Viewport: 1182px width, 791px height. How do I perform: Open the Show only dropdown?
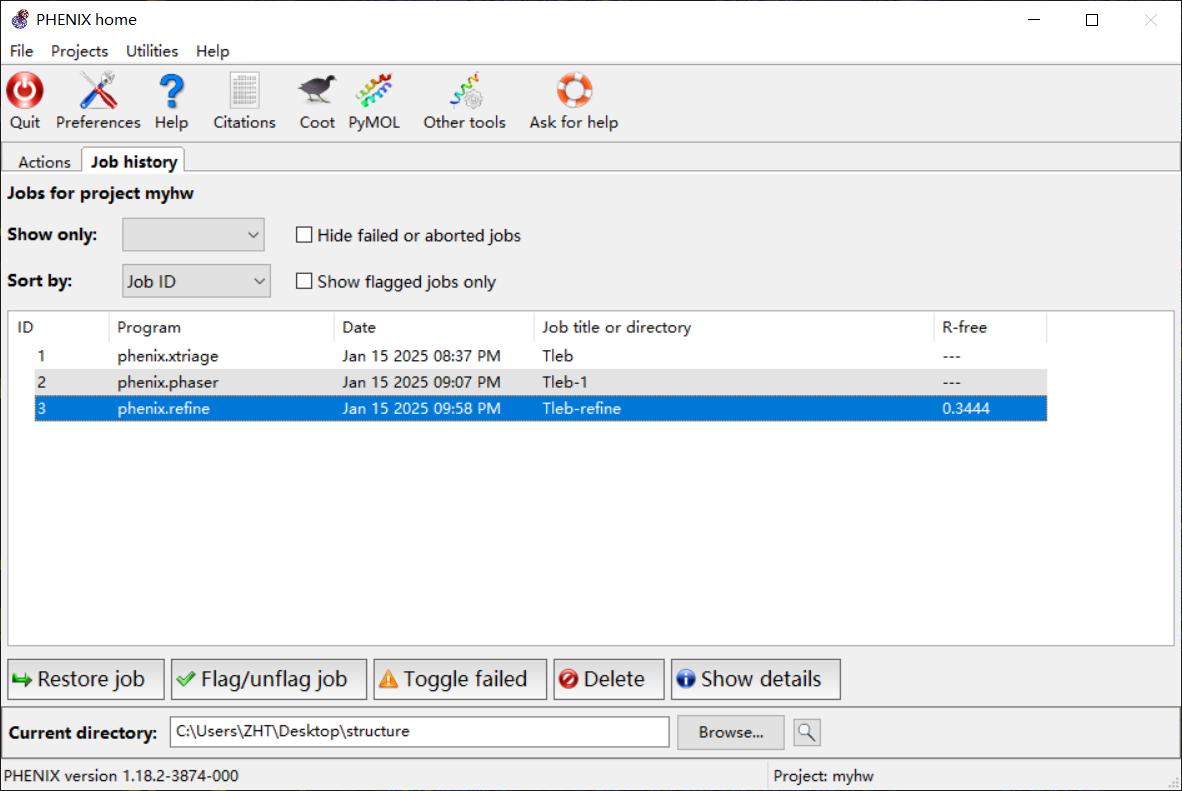(193, 235)
